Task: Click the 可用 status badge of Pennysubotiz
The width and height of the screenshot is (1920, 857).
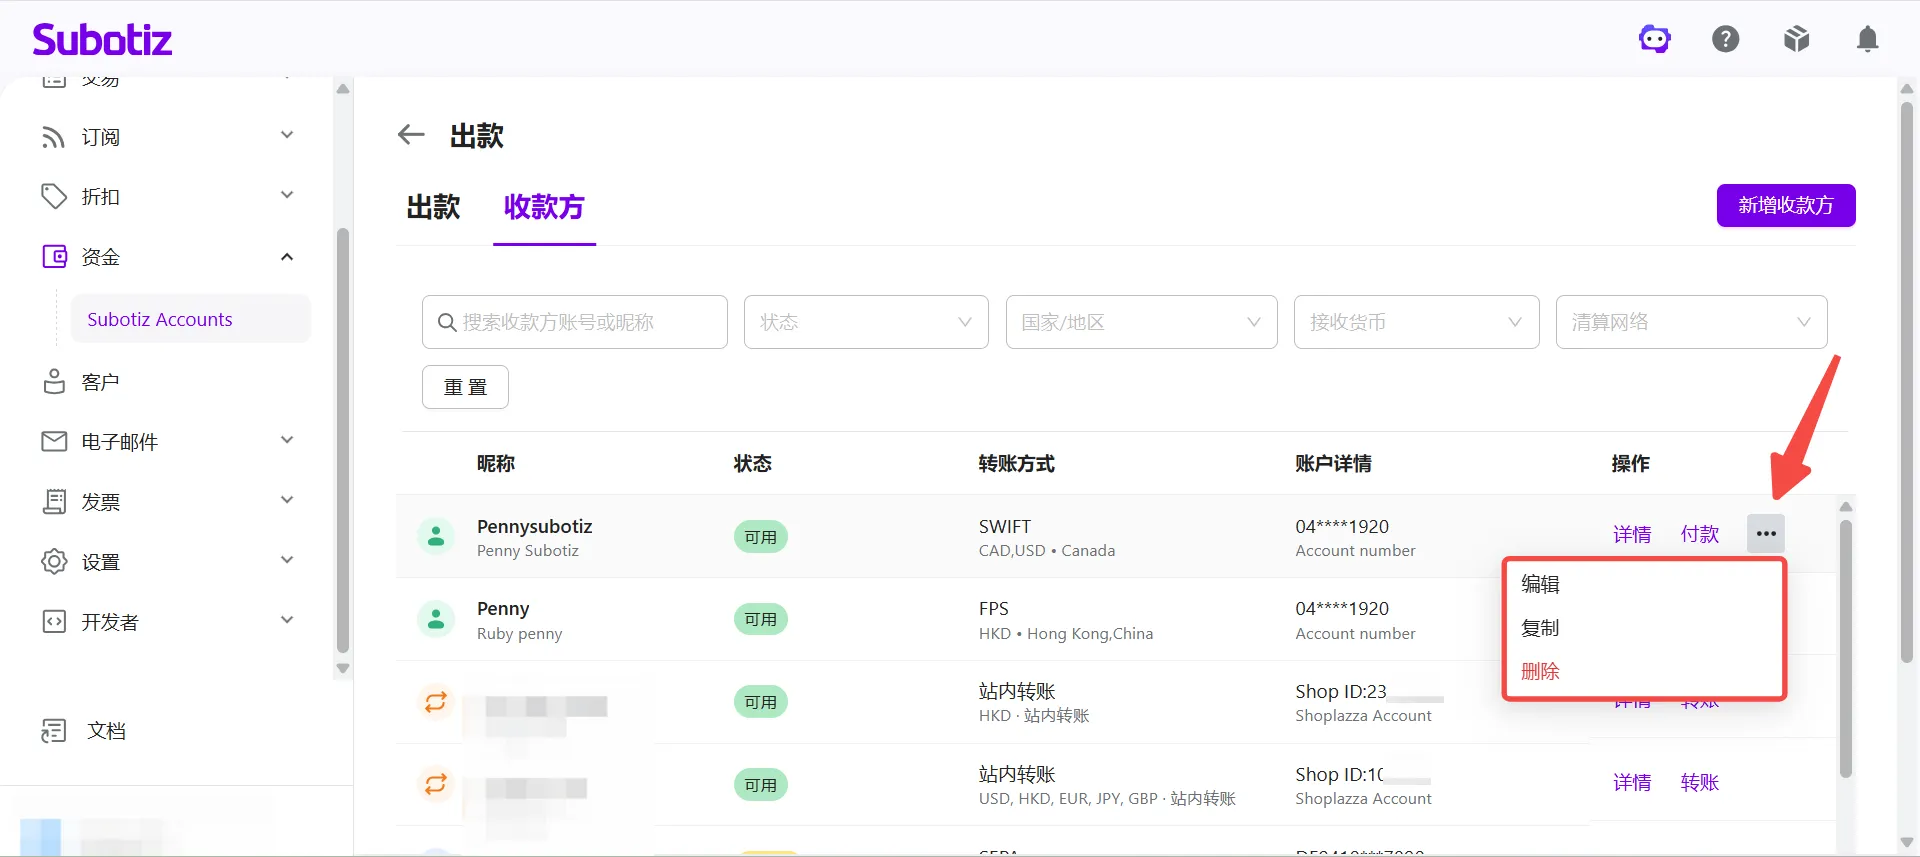Action: (761, 537)
